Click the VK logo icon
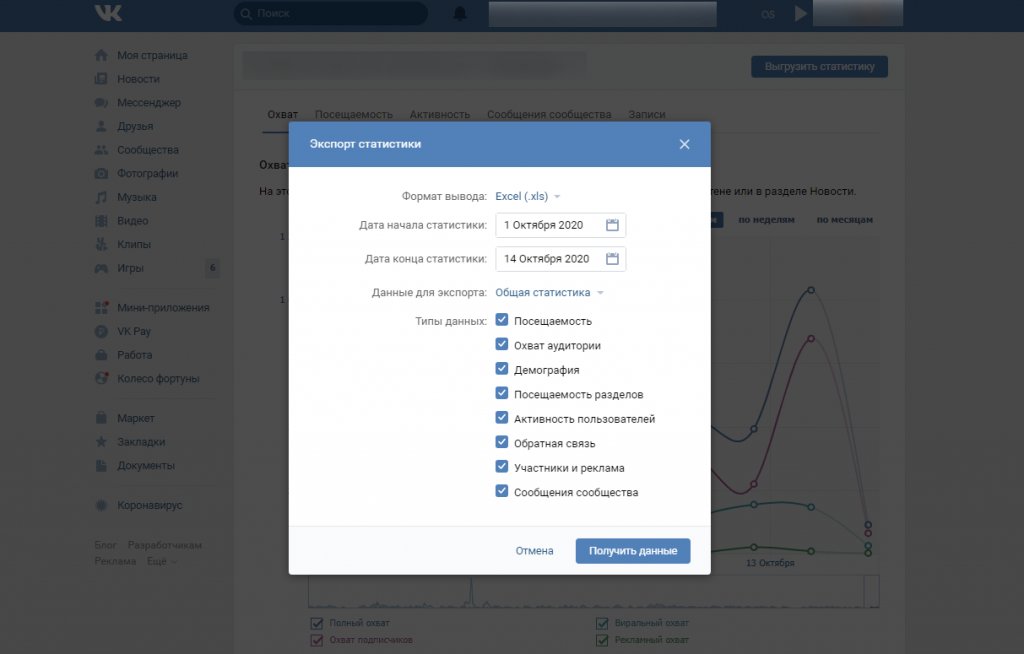 tap(108, 13)
